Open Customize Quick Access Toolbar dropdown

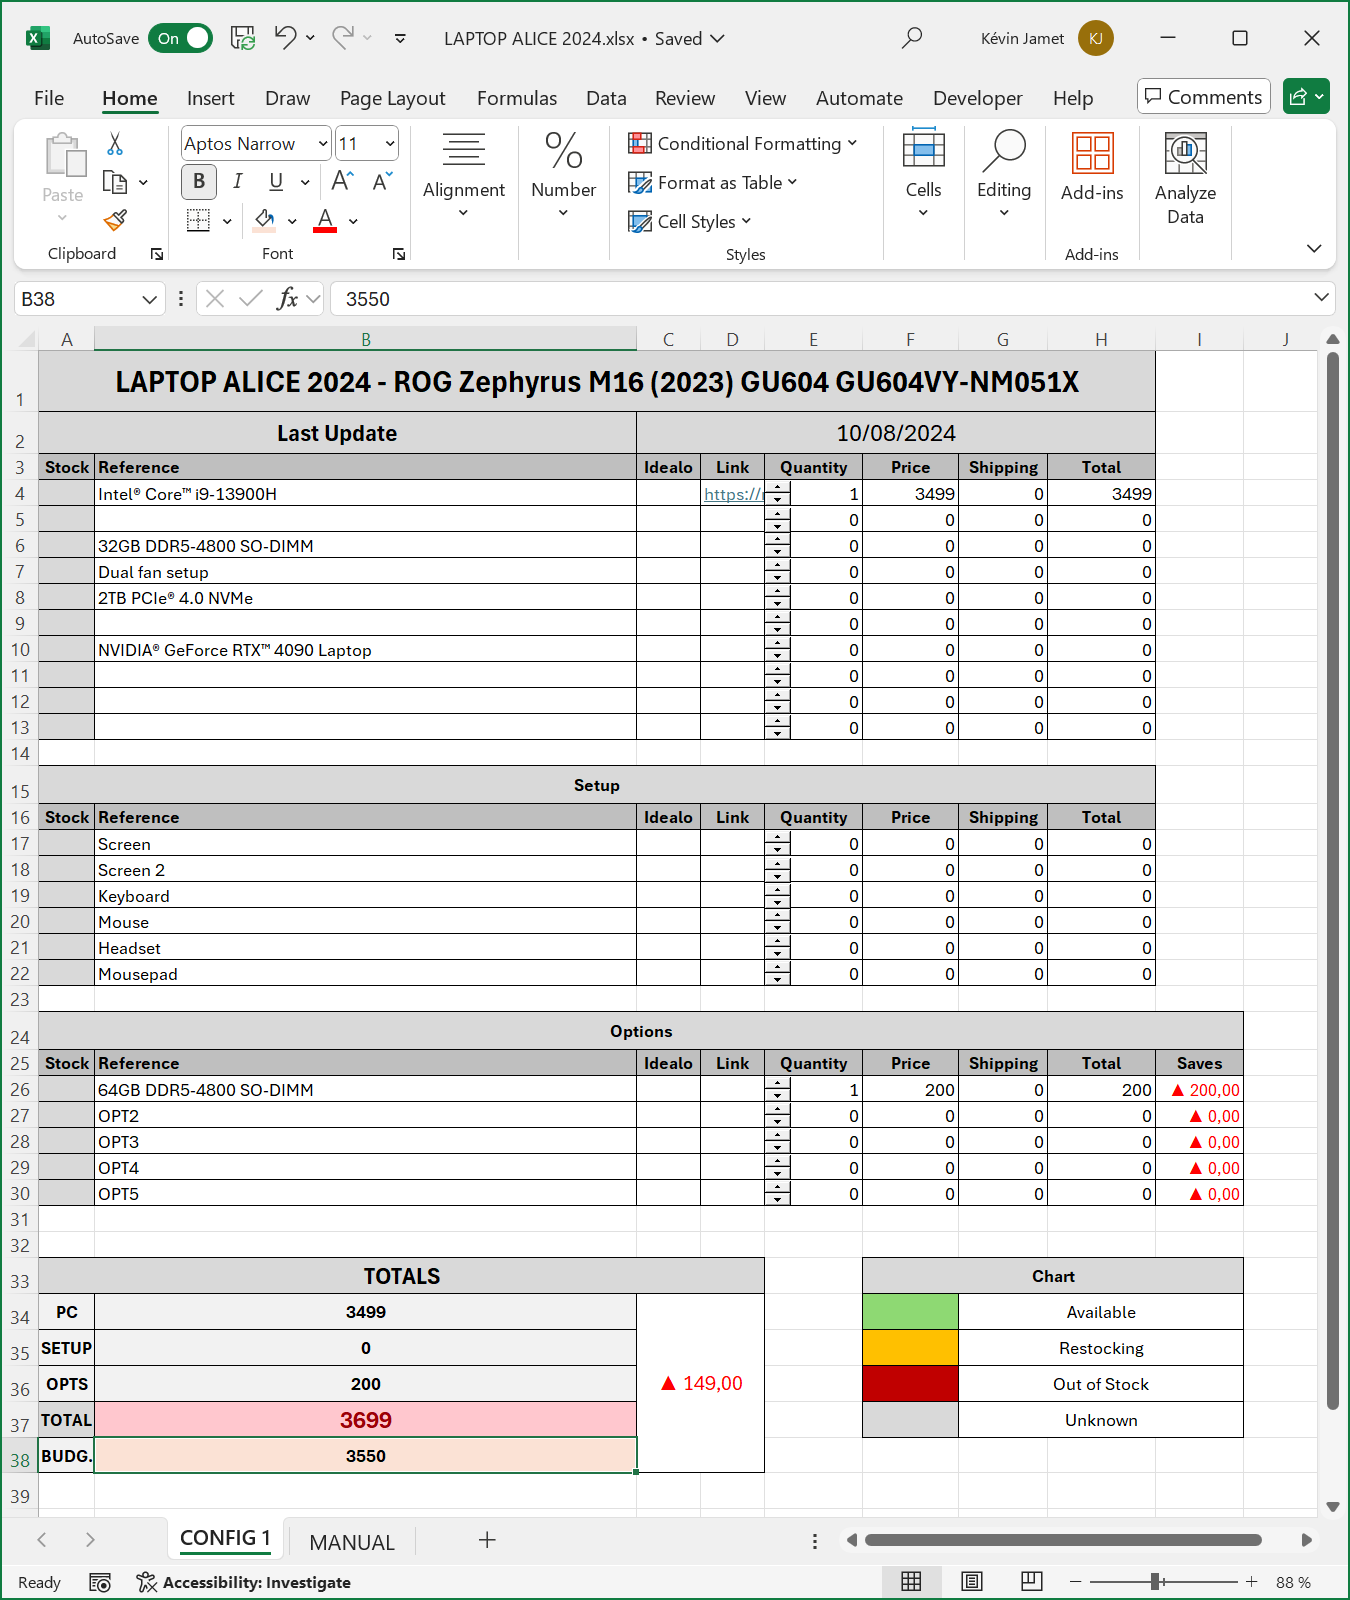[x=400, y=38]
